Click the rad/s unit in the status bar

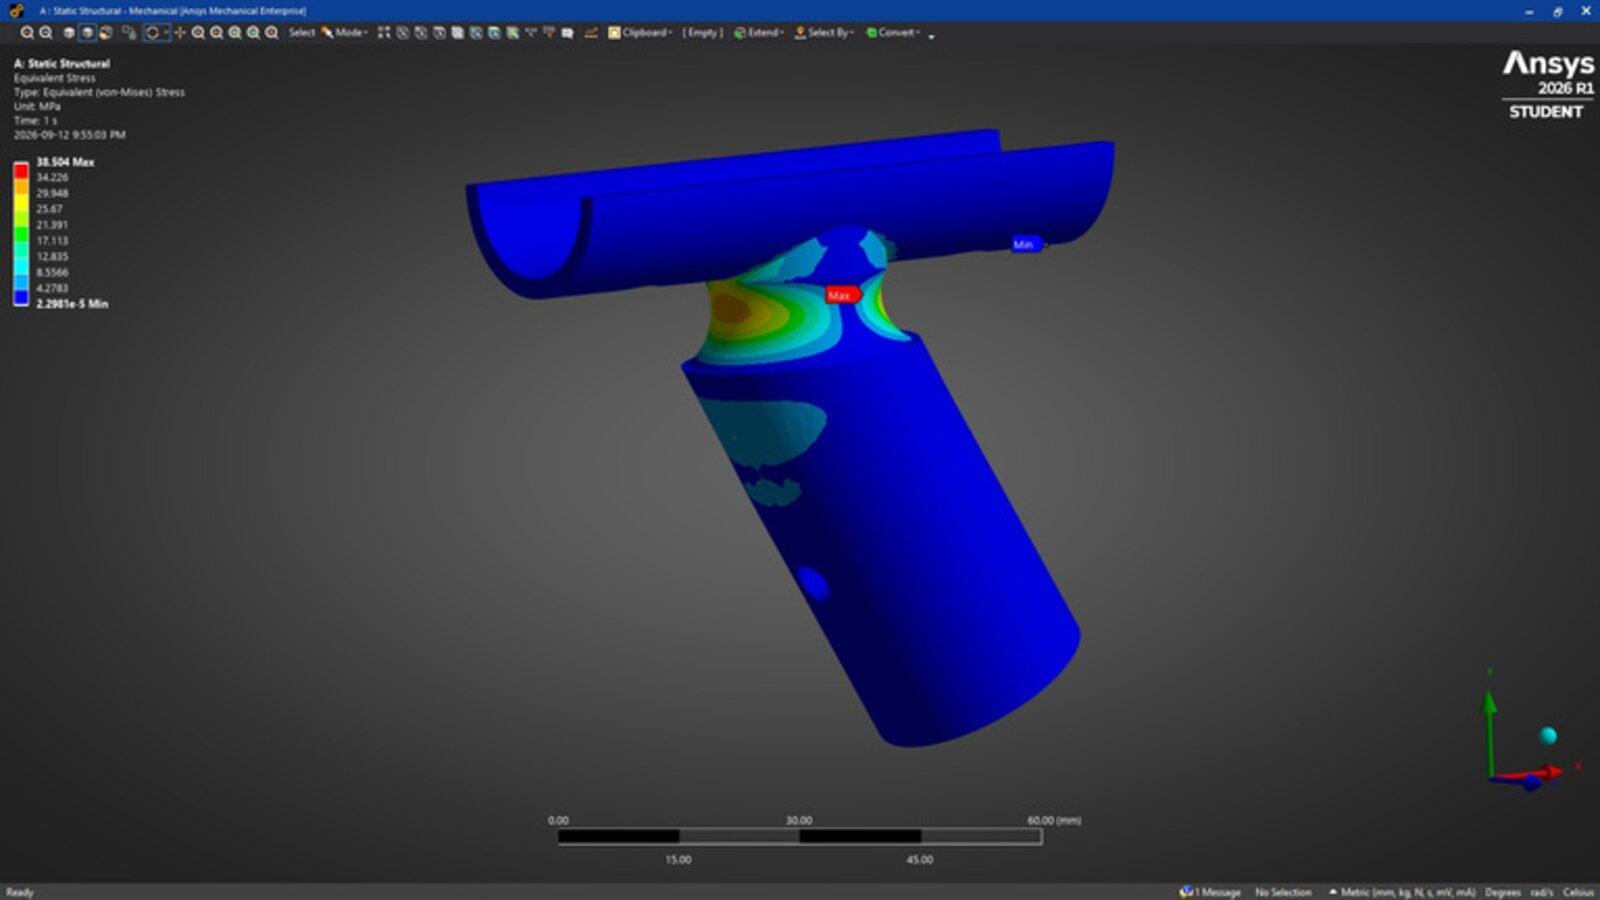pos(1542,892)
